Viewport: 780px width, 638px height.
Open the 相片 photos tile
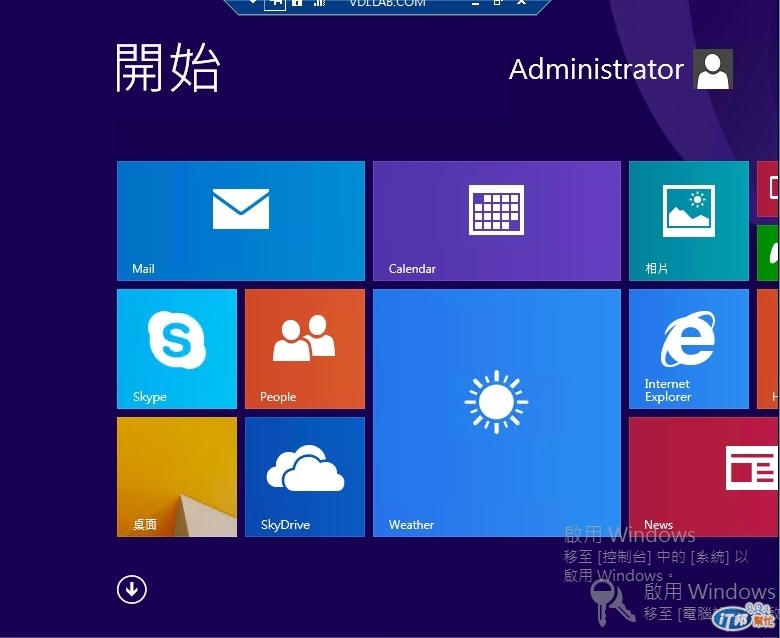click(689, 221)
